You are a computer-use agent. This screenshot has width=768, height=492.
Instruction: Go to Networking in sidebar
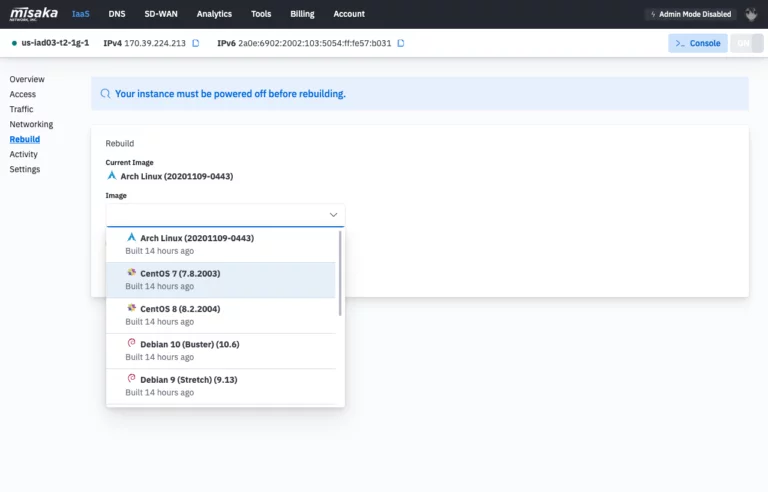click(x=31, y=124)
